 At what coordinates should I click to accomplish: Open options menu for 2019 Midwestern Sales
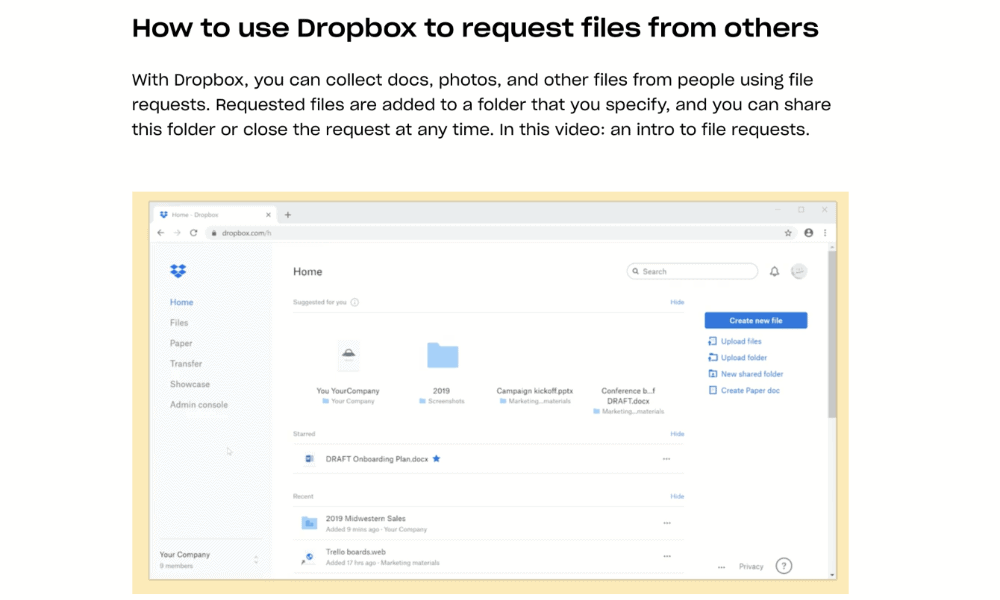coord(667,521)
